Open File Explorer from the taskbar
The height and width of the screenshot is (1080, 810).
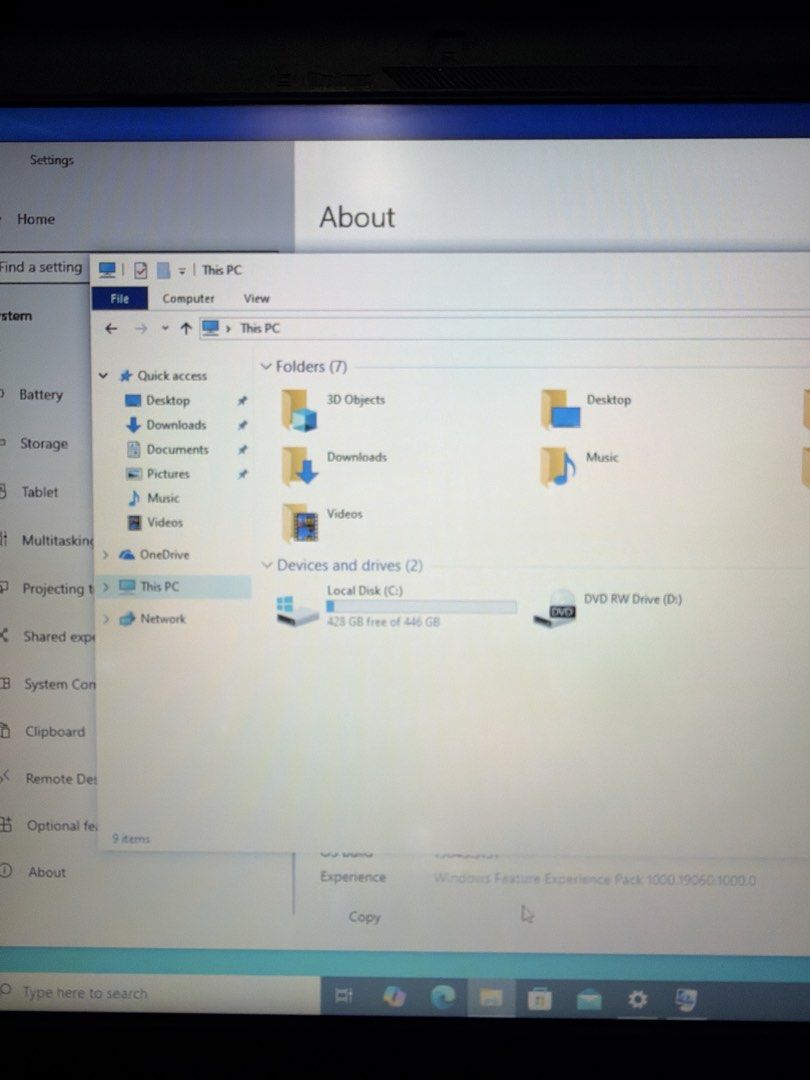(490, 998)
